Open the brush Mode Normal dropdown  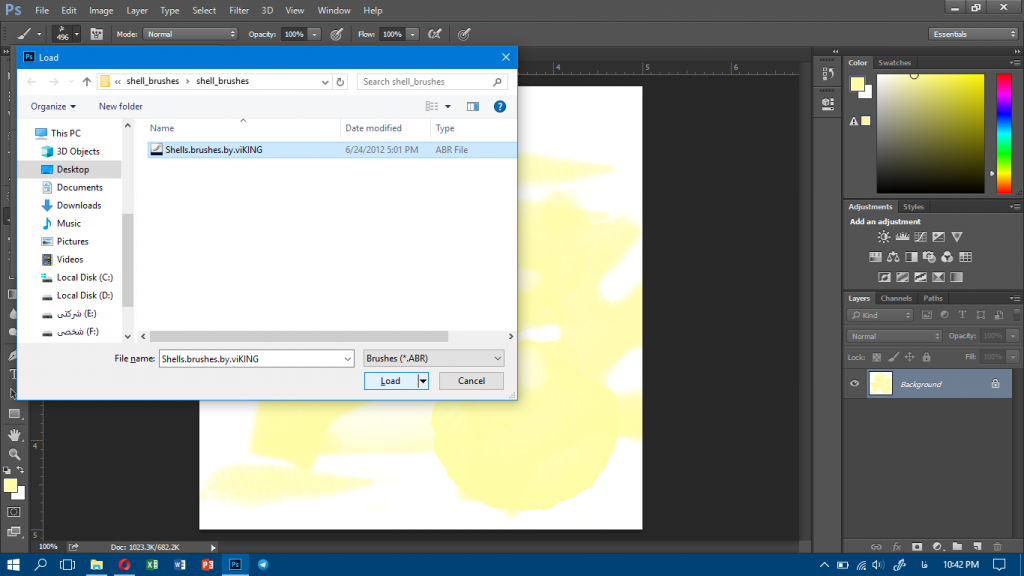[x=190, y=34]
